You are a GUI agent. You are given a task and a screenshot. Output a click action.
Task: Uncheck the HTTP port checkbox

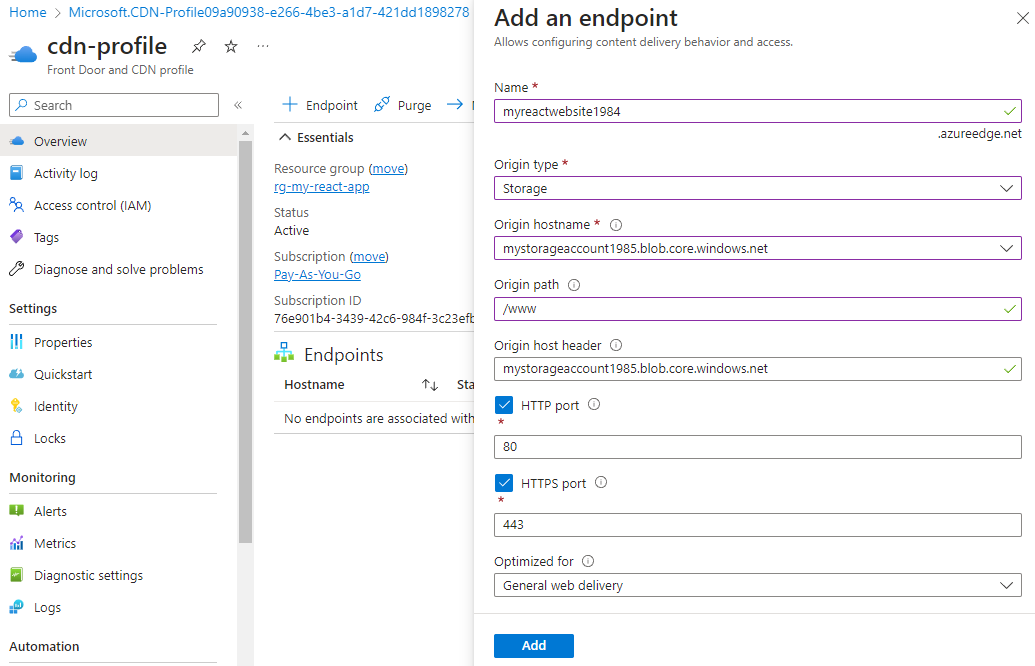point(504,405)
